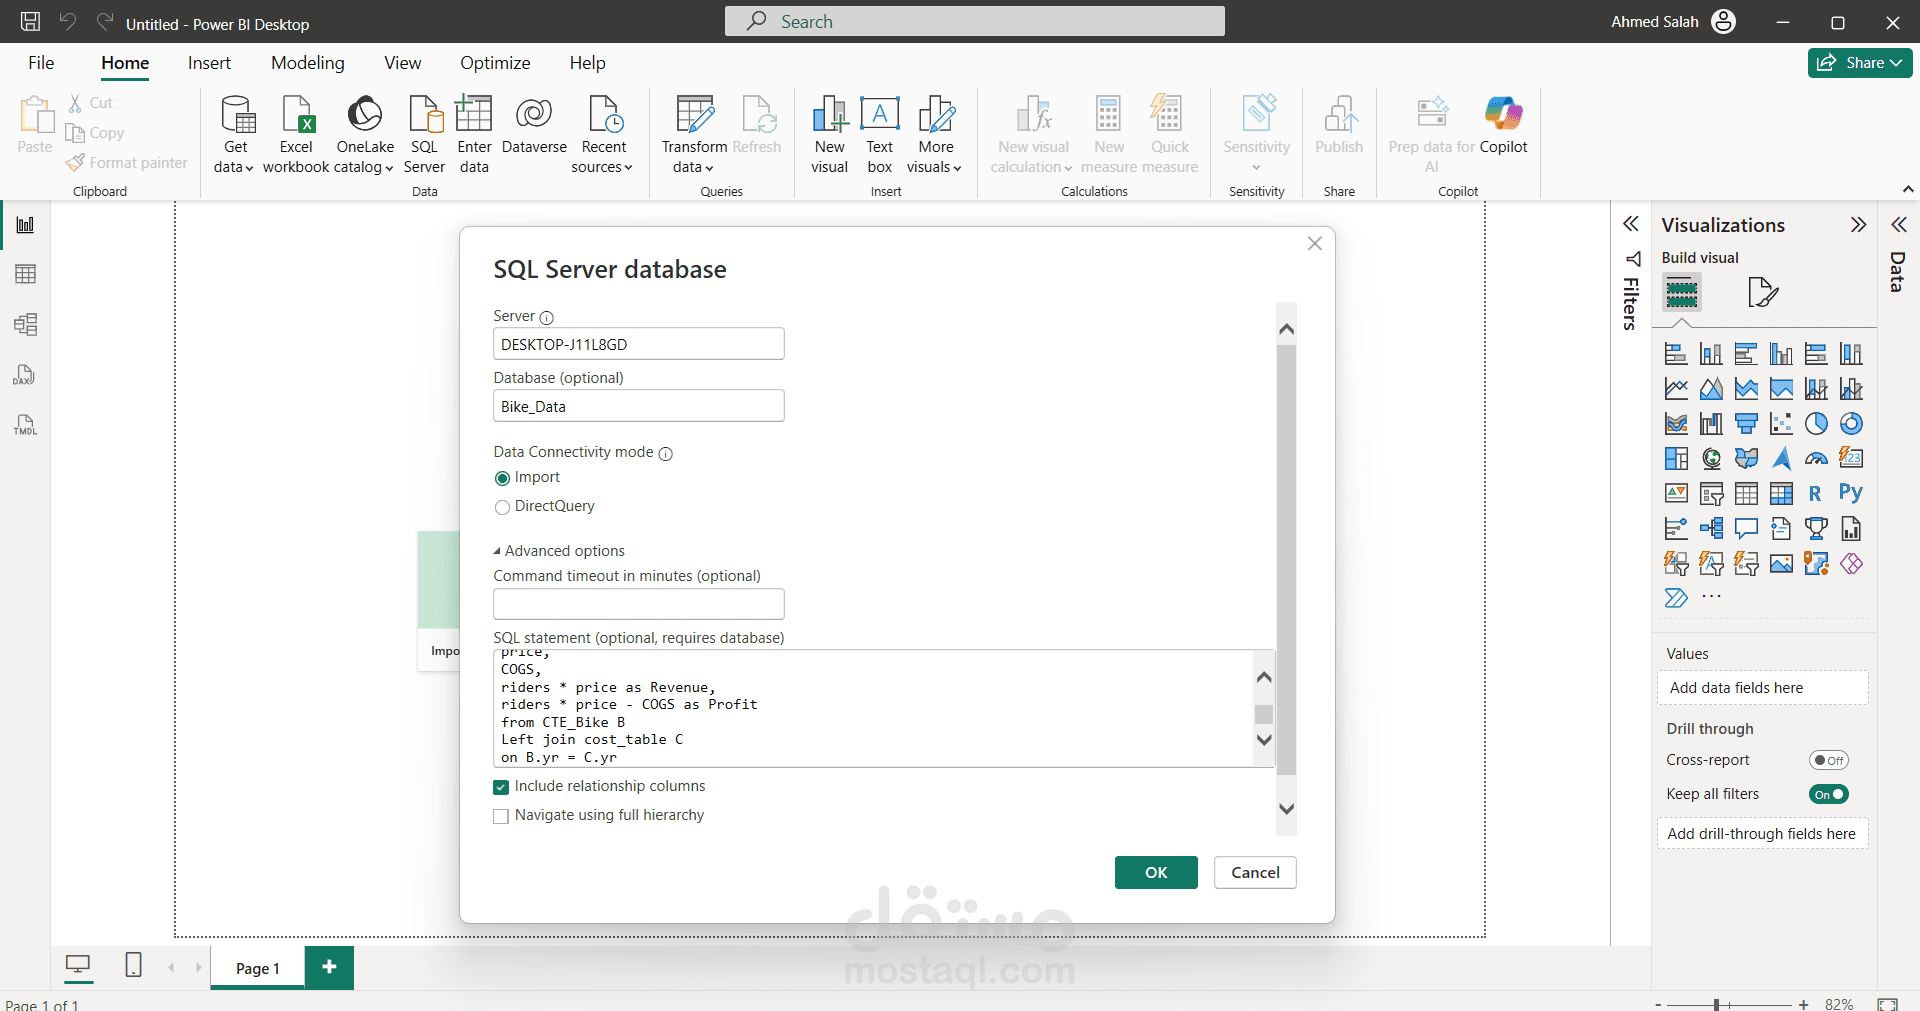Open DAX query view in sidebar
This screenshot has height=1011, width=1920.
[x=26, y=375]
